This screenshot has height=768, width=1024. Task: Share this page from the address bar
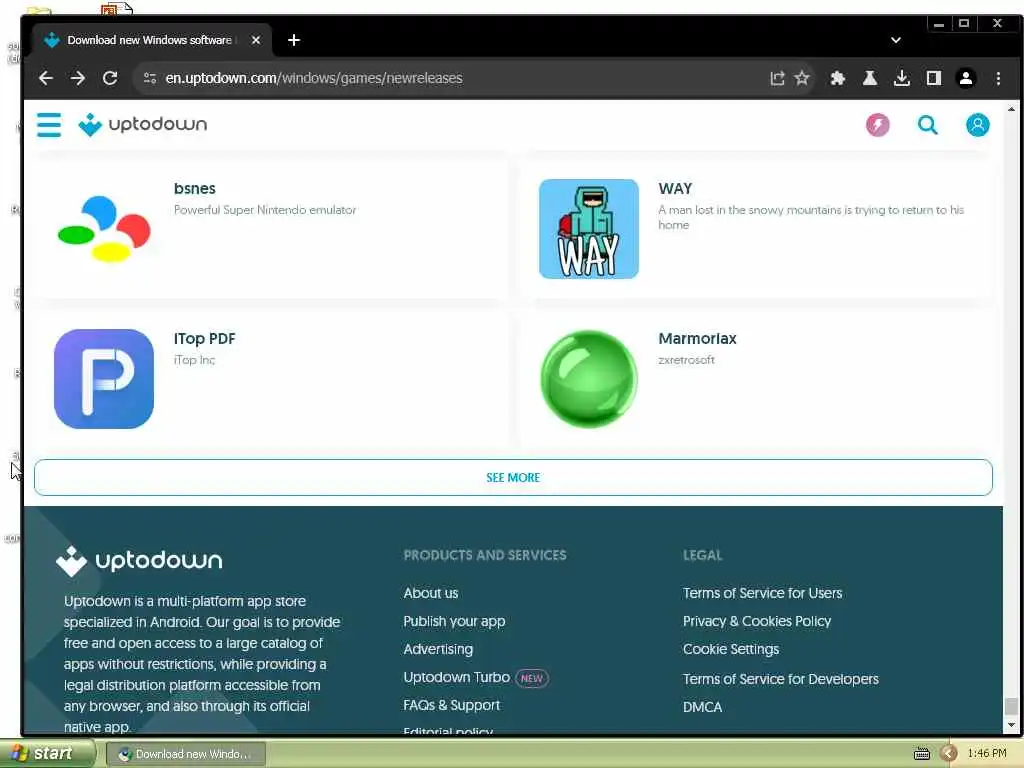777,78
